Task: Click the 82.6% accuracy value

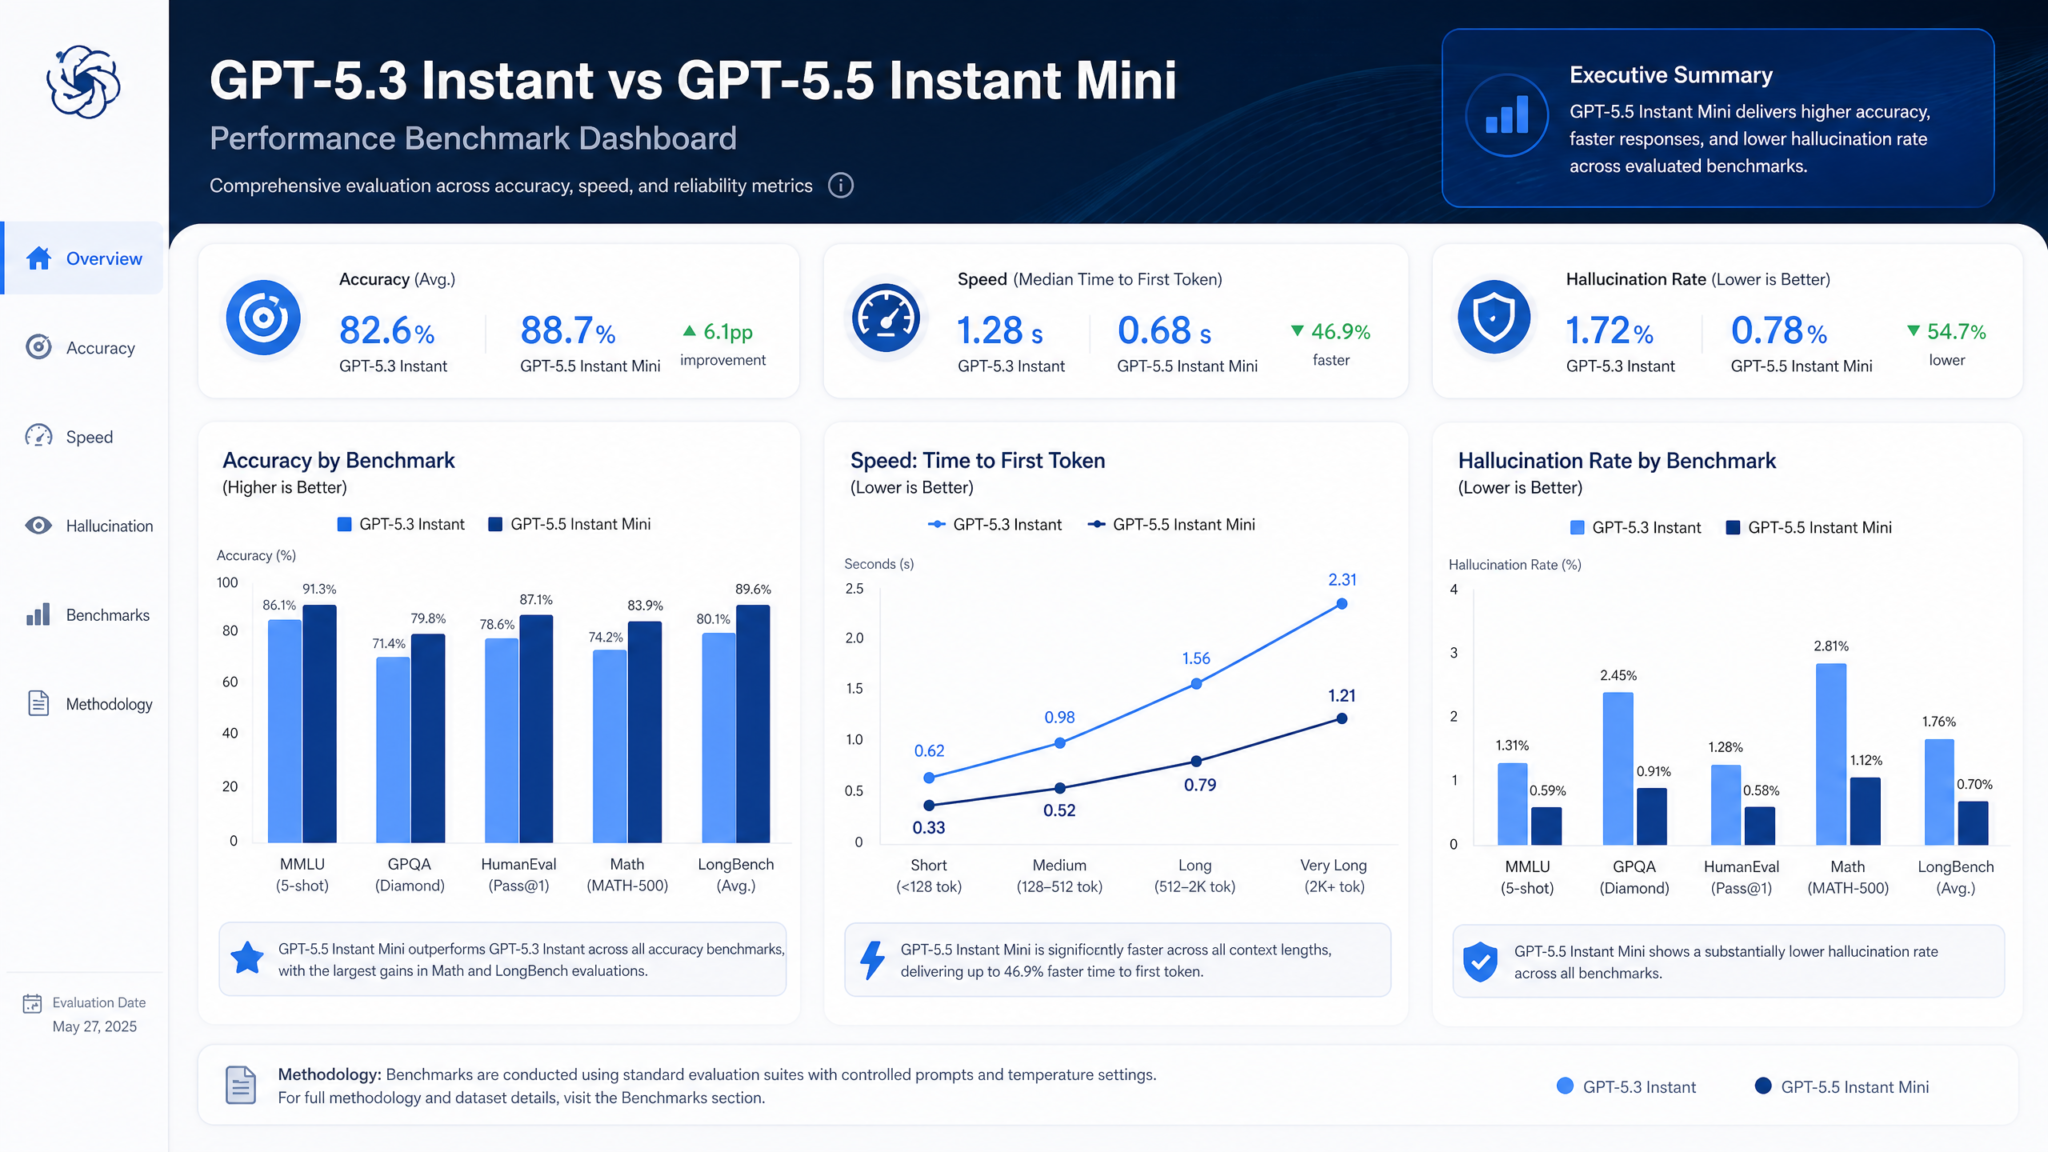Action: point(386,330)
